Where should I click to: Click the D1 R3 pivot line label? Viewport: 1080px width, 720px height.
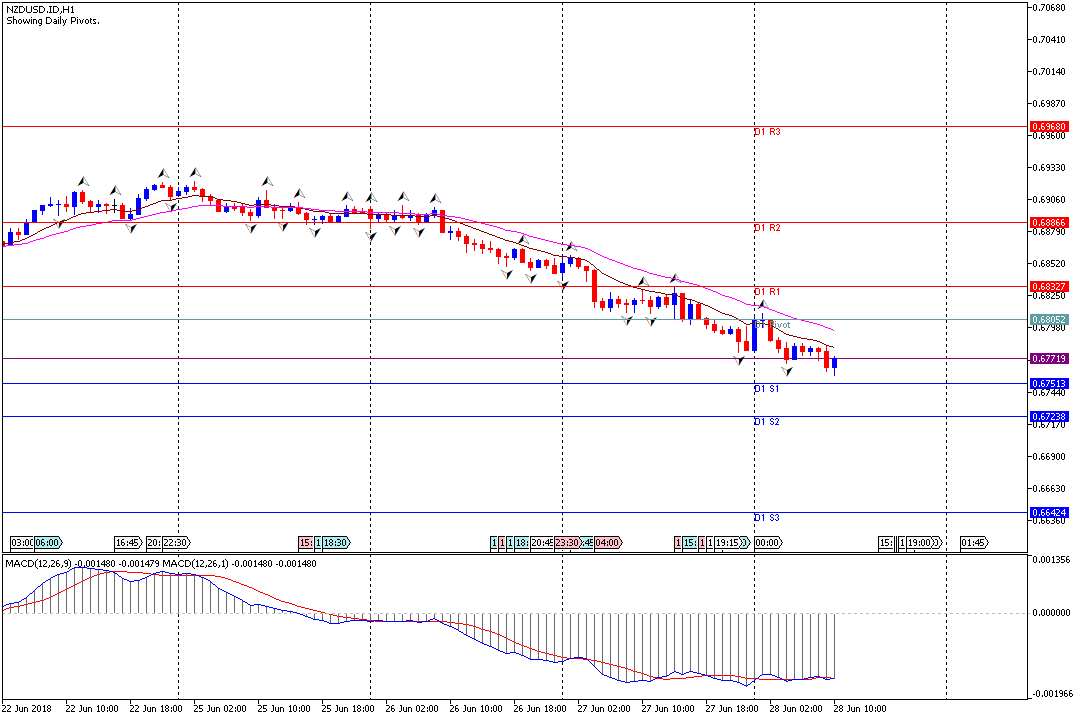tap(767, 132)
